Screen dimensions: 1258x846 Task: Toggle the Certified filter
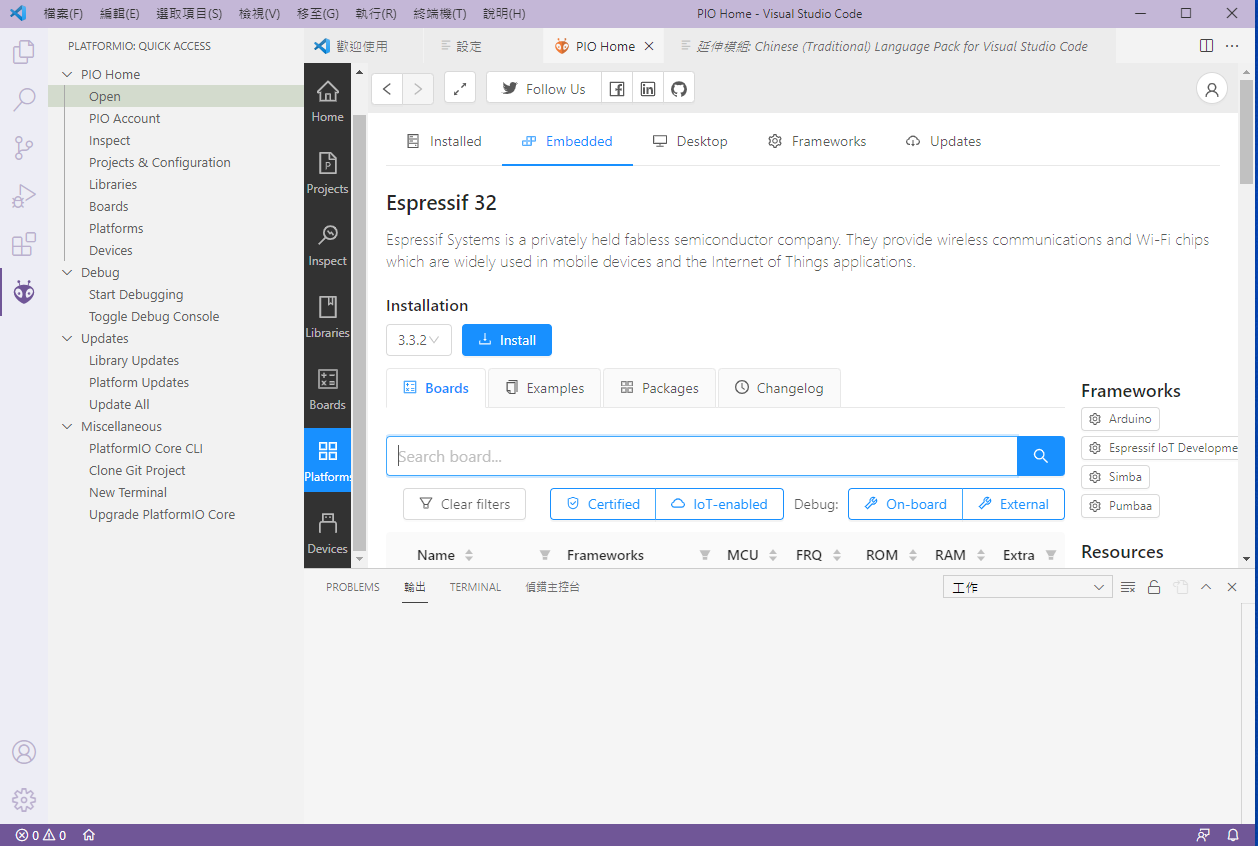(x=603, y=504)
